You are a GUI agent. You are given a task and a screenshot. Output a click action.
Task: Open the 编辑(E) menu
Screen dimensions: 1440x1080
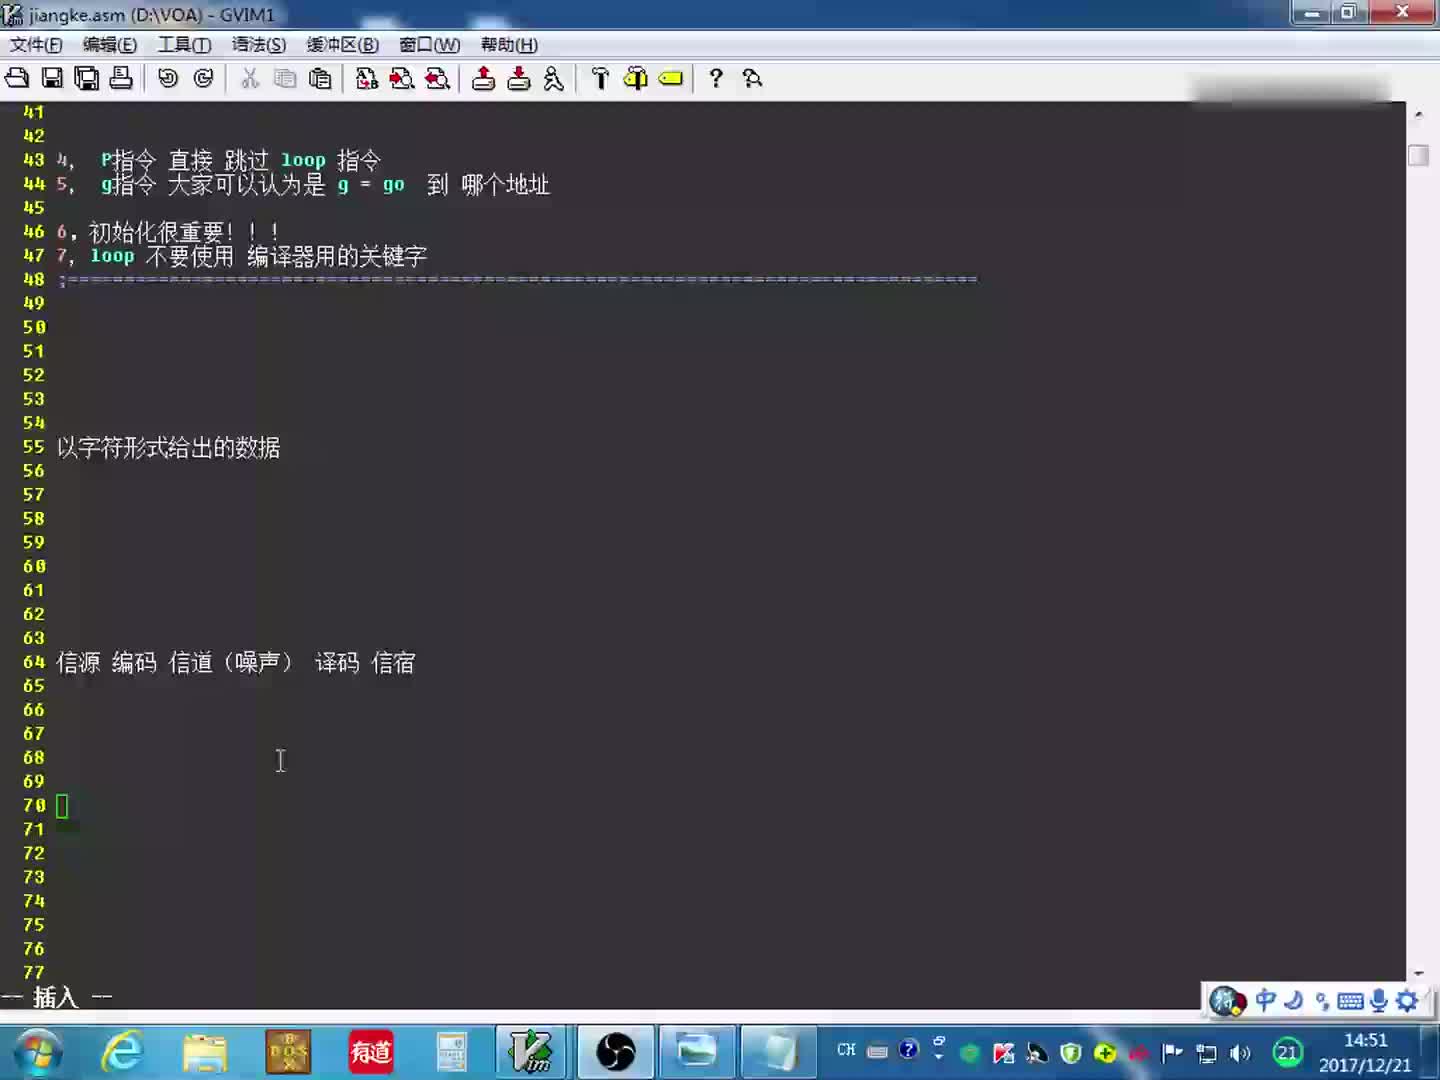pyautogui.click(x=110, y=45)
